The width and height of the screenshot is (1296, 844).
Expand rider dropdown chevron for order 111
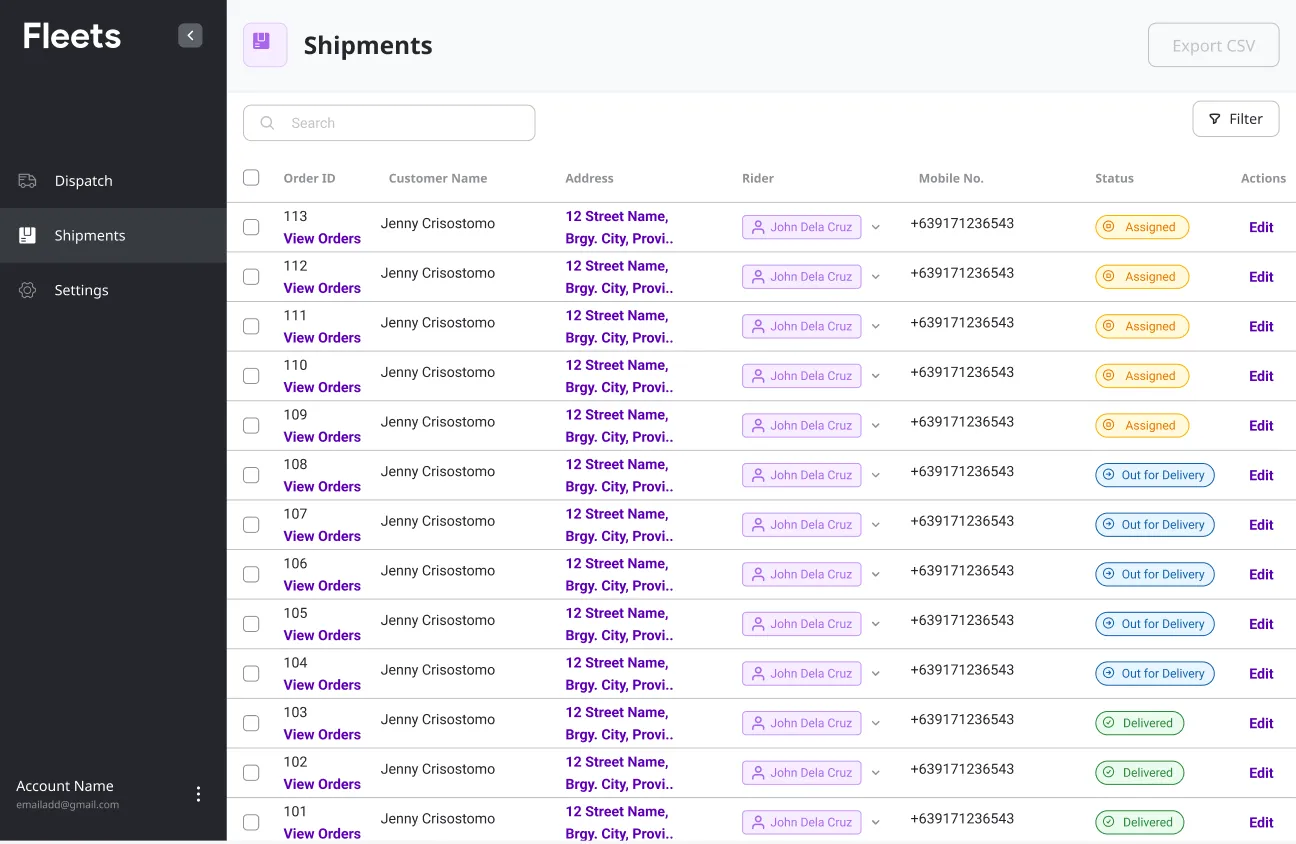(x=875, y=326)
